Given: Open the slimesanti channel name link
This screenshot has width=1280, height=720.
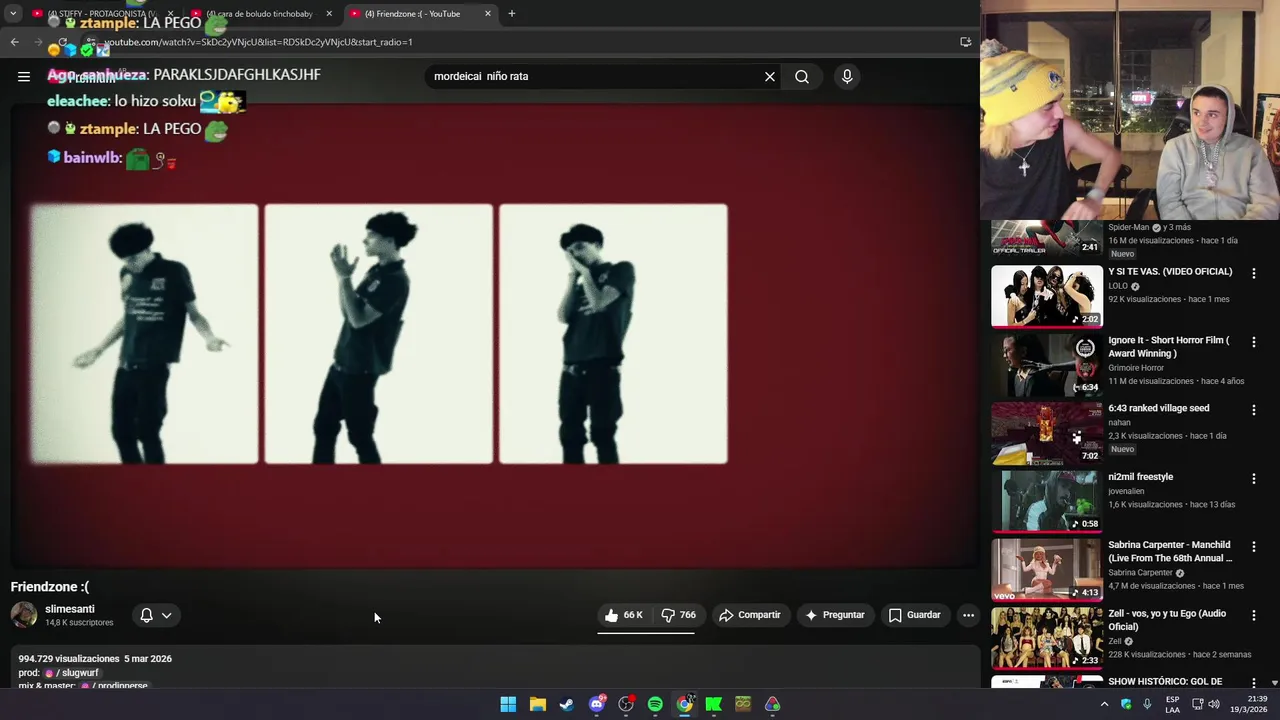Looking at the screenshot, I should tap(70, 609).
